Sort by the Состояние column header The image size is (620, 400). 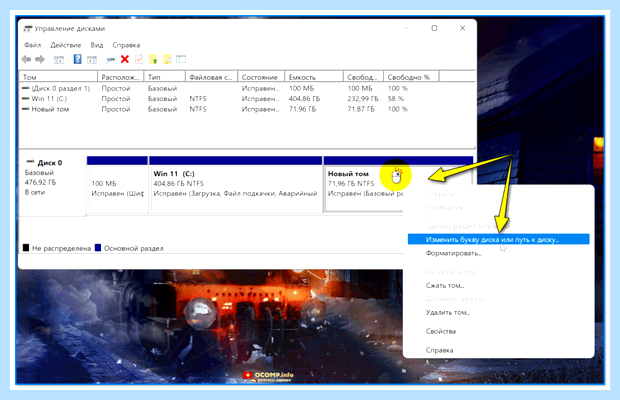(261, 77)
